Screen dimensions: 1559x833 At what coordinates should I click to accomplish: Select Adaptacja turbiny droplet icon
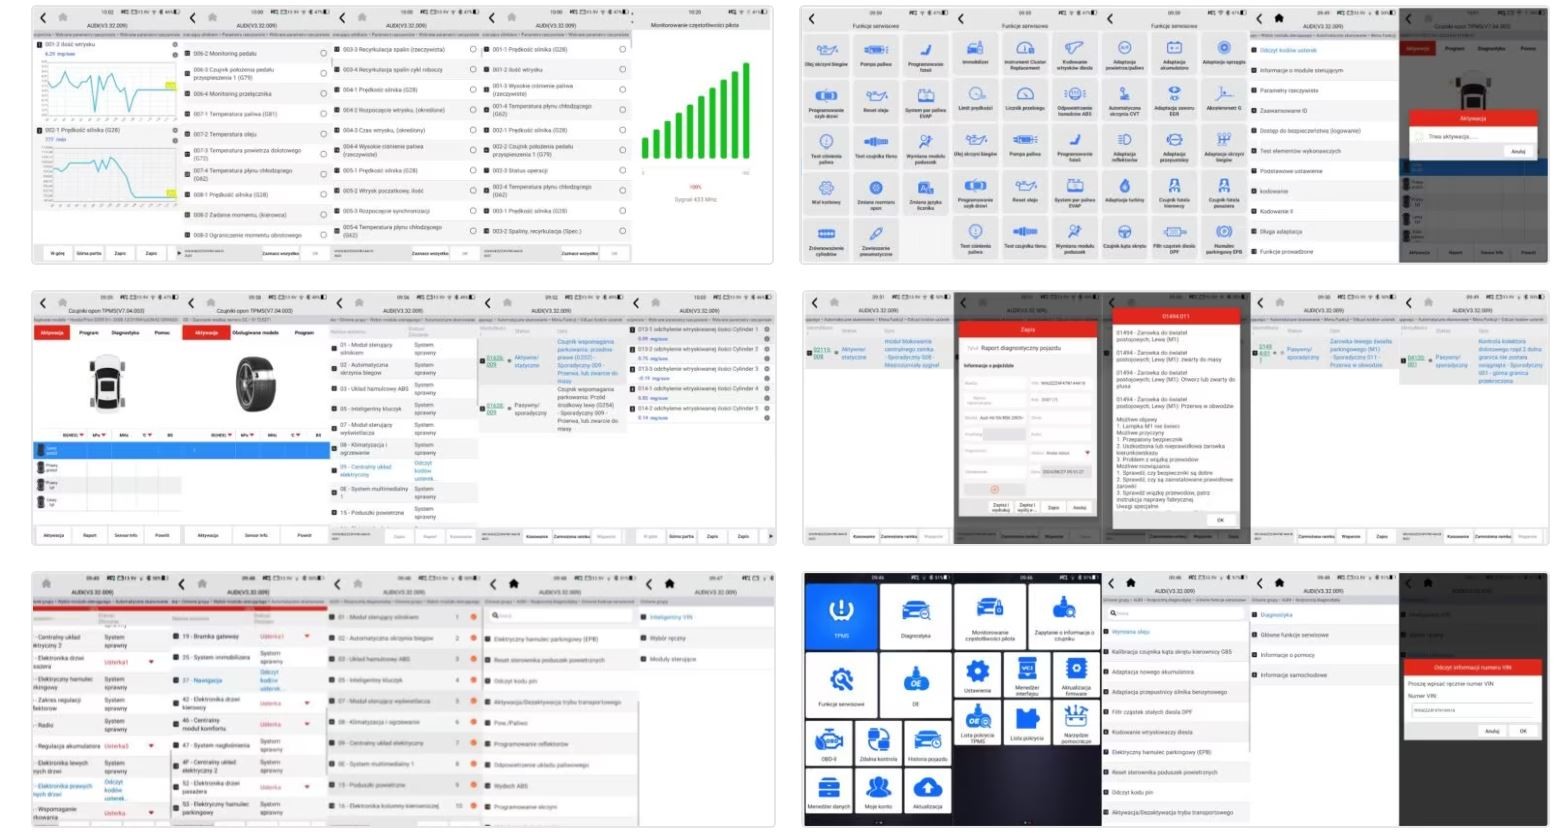click(x=1124, y=187)
